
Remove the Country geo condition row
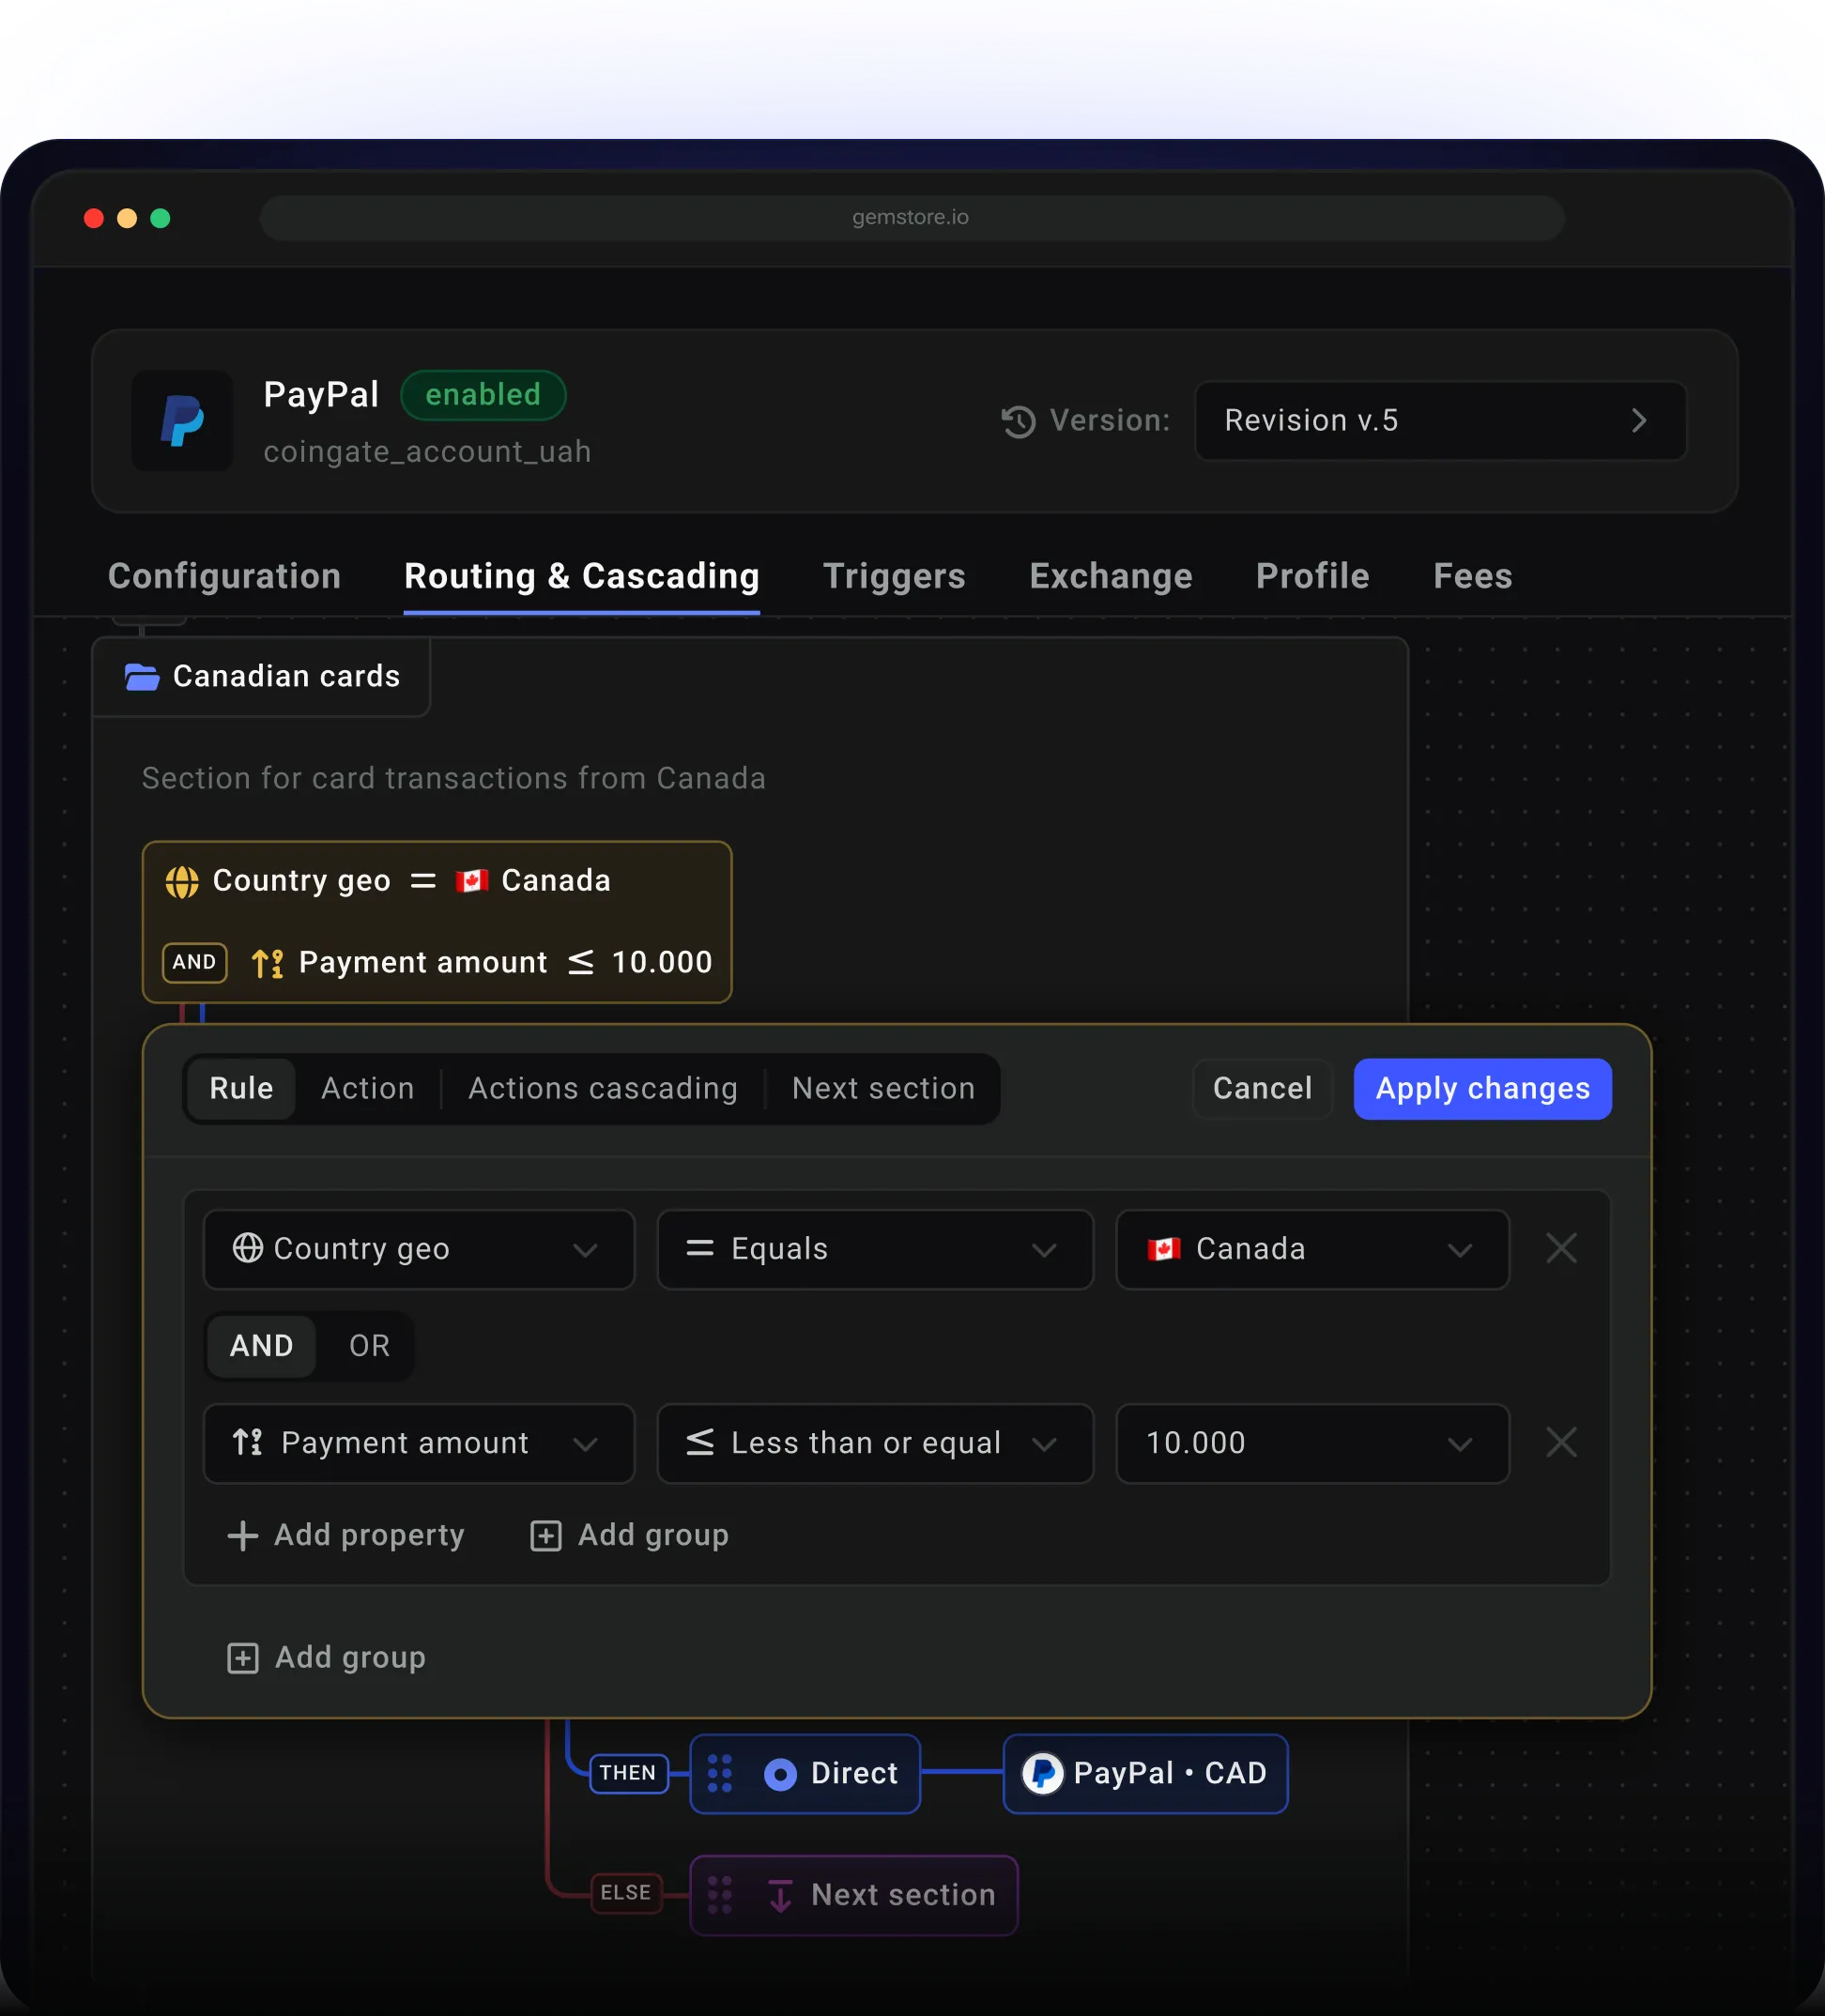[x=1561, y=1248]
